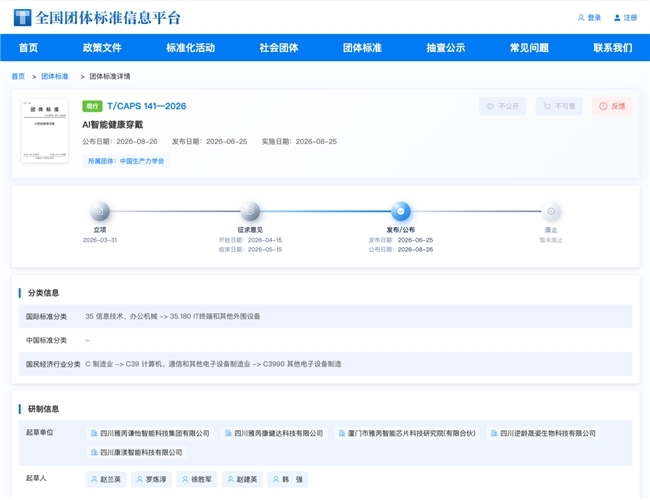Open the 联系我们 menu item
Screen dimensions: 650x500
coord(613,48)
